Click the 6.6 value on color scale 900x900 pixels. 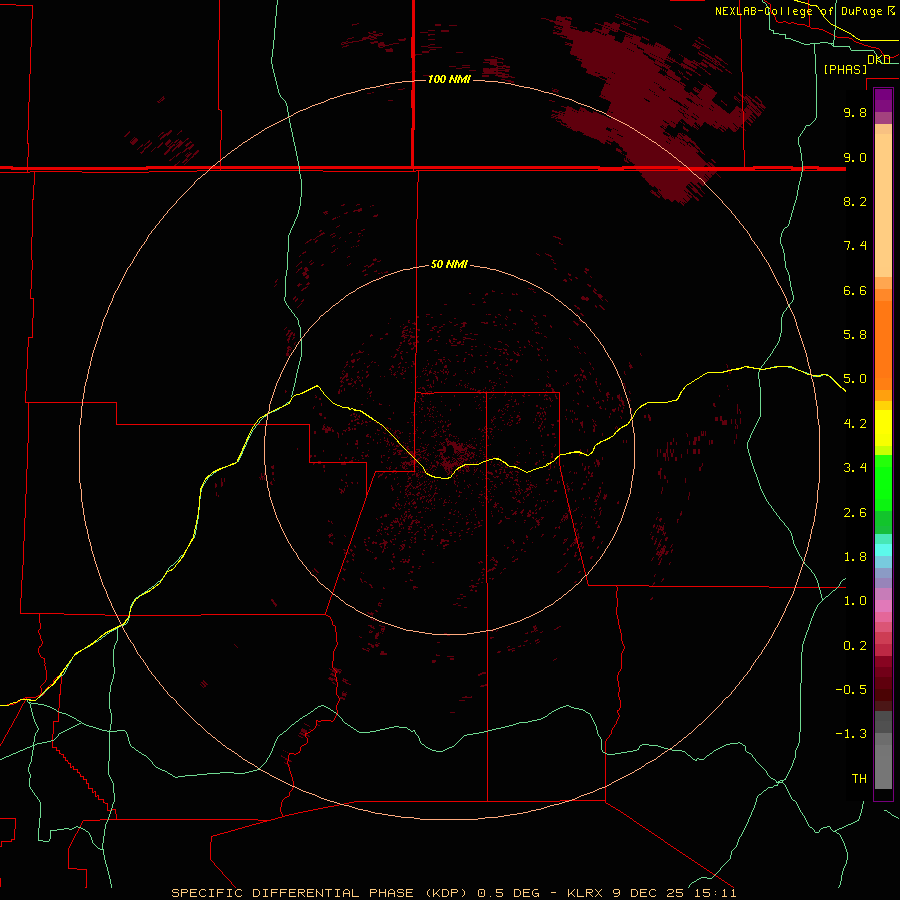click(855, 290)
